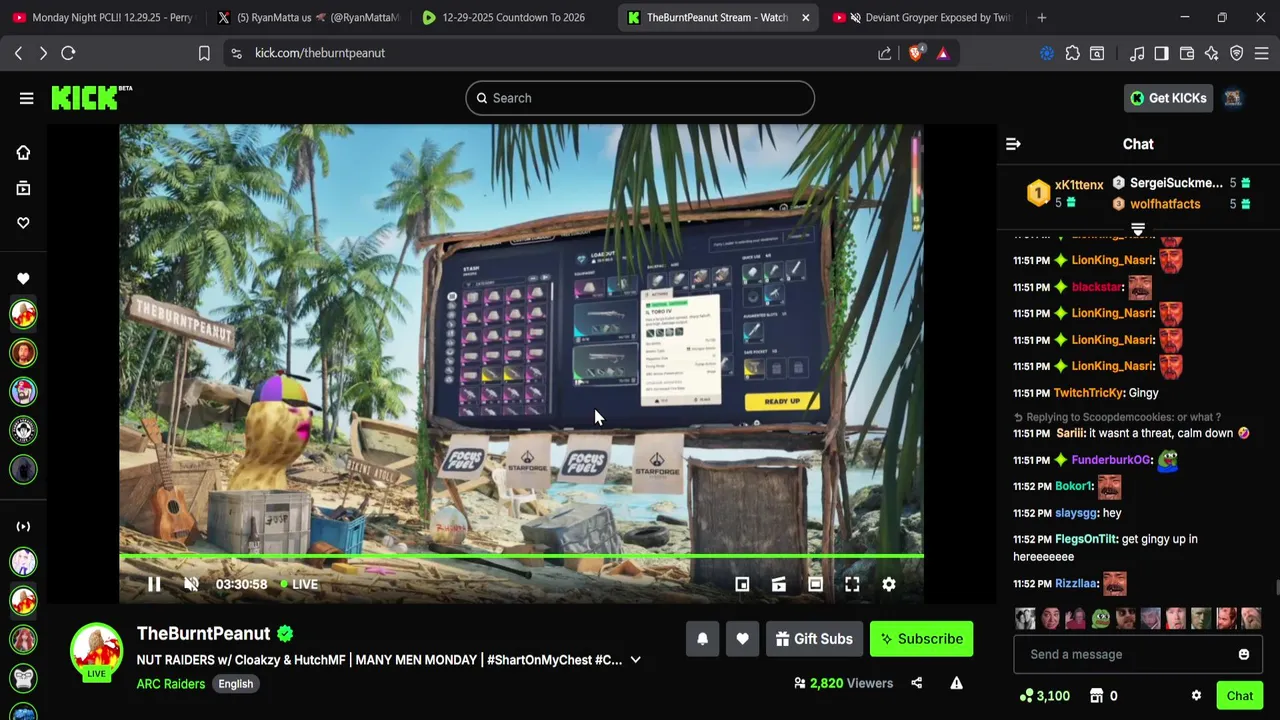1280x720 pixels.
Task: Click username FlegsOnTilt in chat
Action: pyautogui.click(x=1086, y=539)
